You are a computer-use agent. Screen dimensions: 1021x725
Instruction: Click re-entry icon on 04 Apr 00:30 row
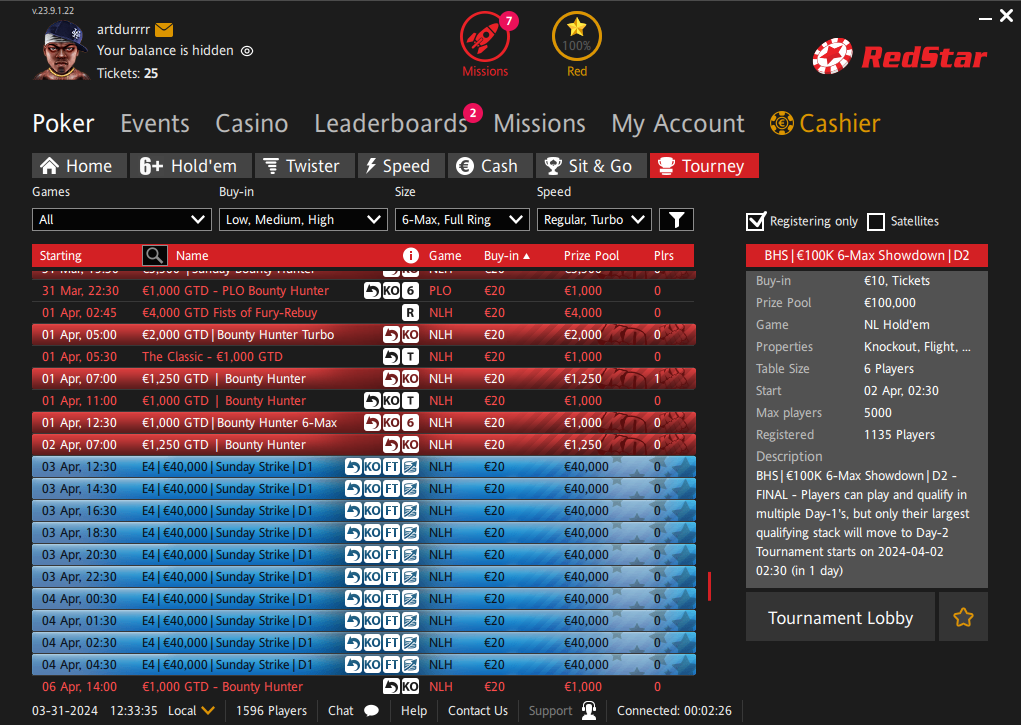pyautogui.click(x=353, y=599)
